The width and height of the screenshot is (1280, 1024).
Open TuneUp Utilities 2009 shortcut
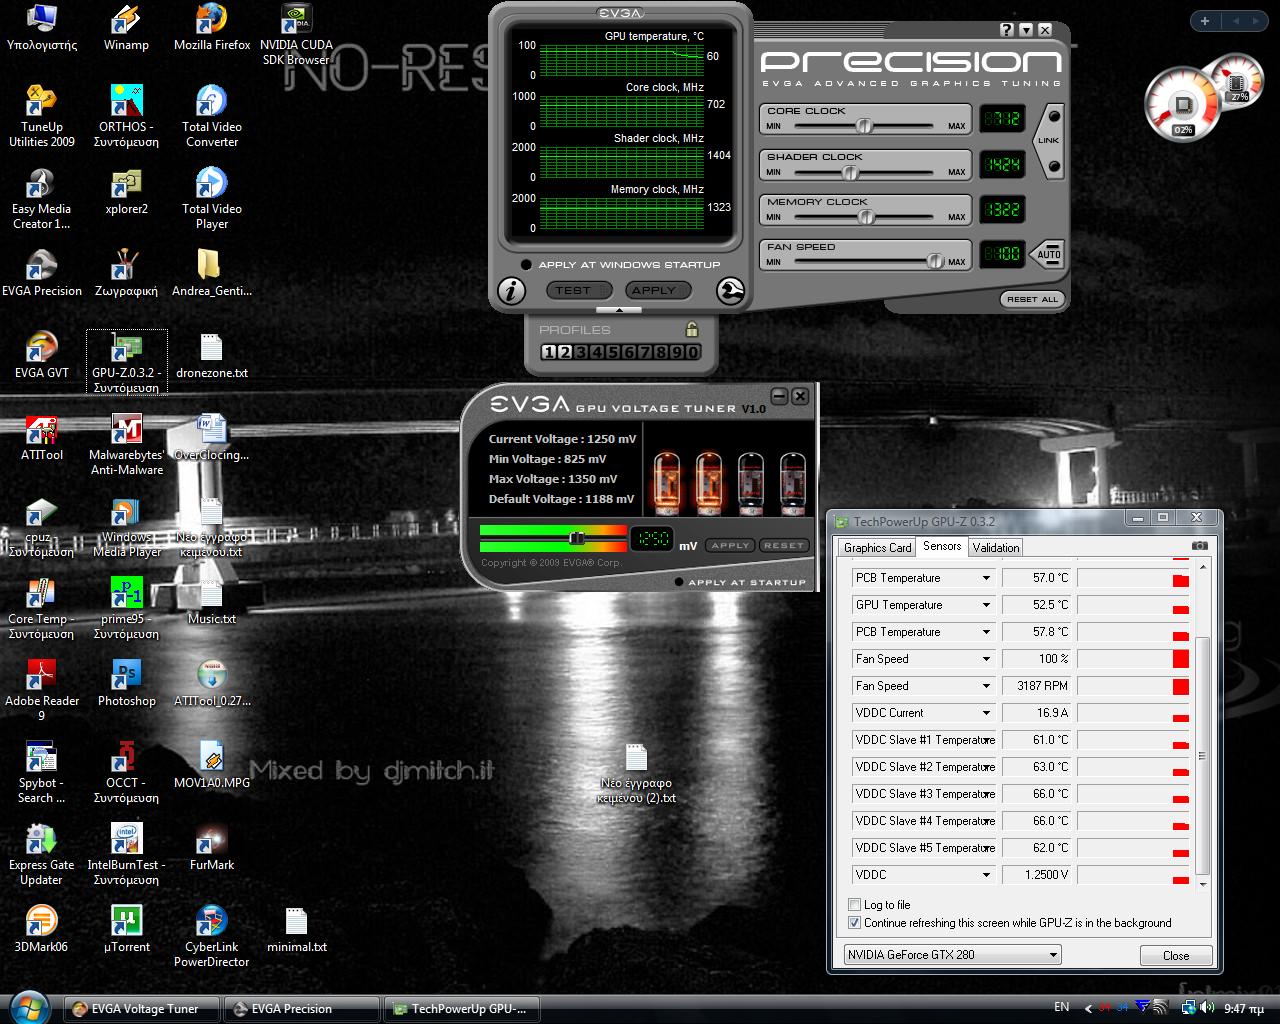pyautogui.click(x=42, y=117)
